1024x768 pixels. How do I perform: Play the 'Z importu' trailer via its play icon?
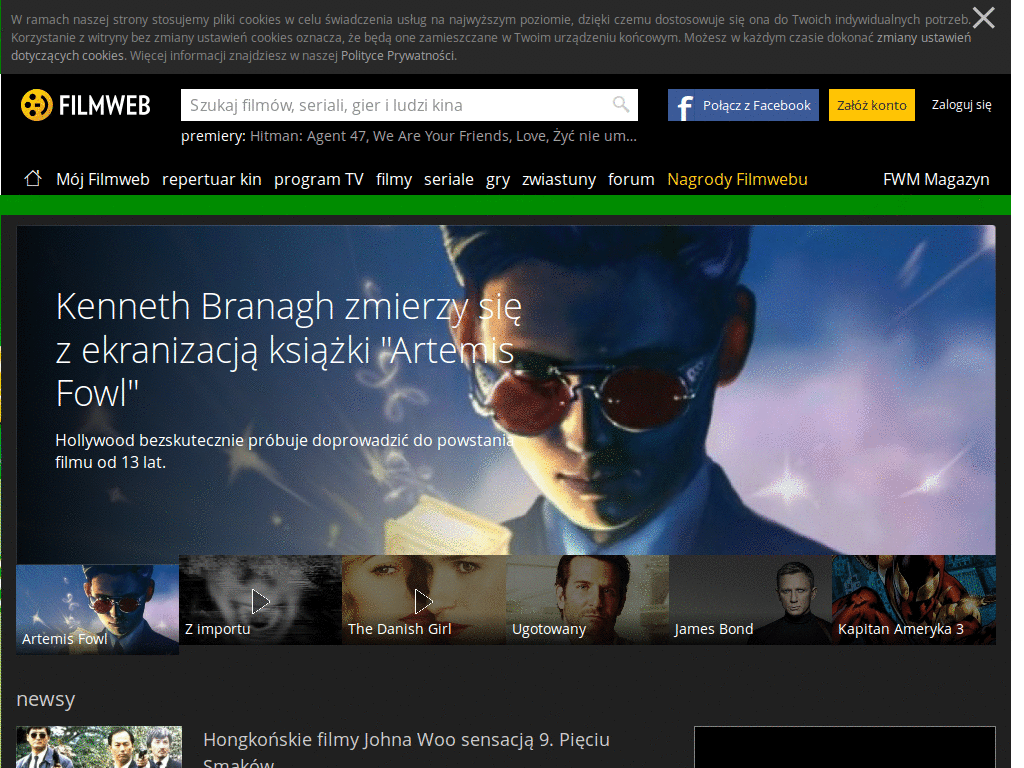(x=260, y=601)
